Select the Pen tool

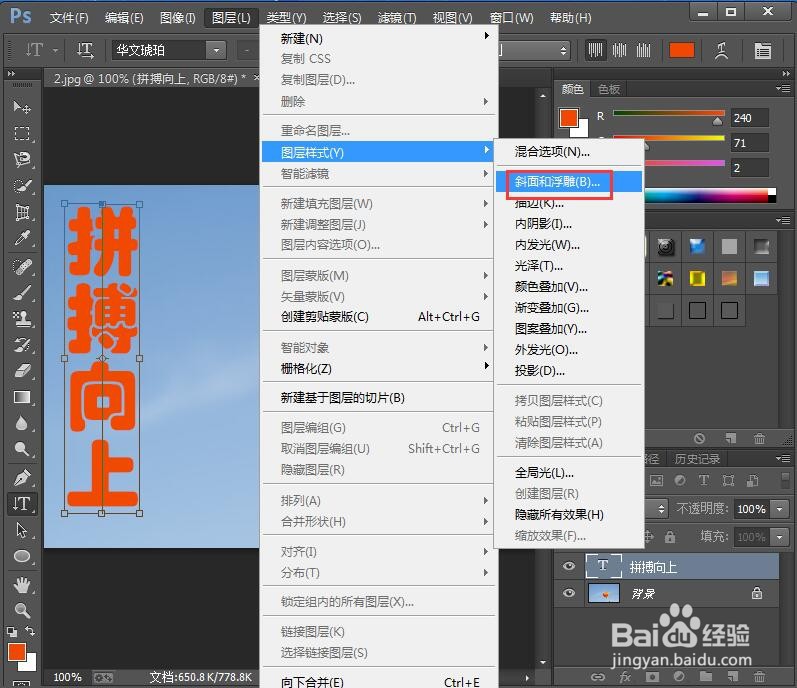tap(21, 477)
